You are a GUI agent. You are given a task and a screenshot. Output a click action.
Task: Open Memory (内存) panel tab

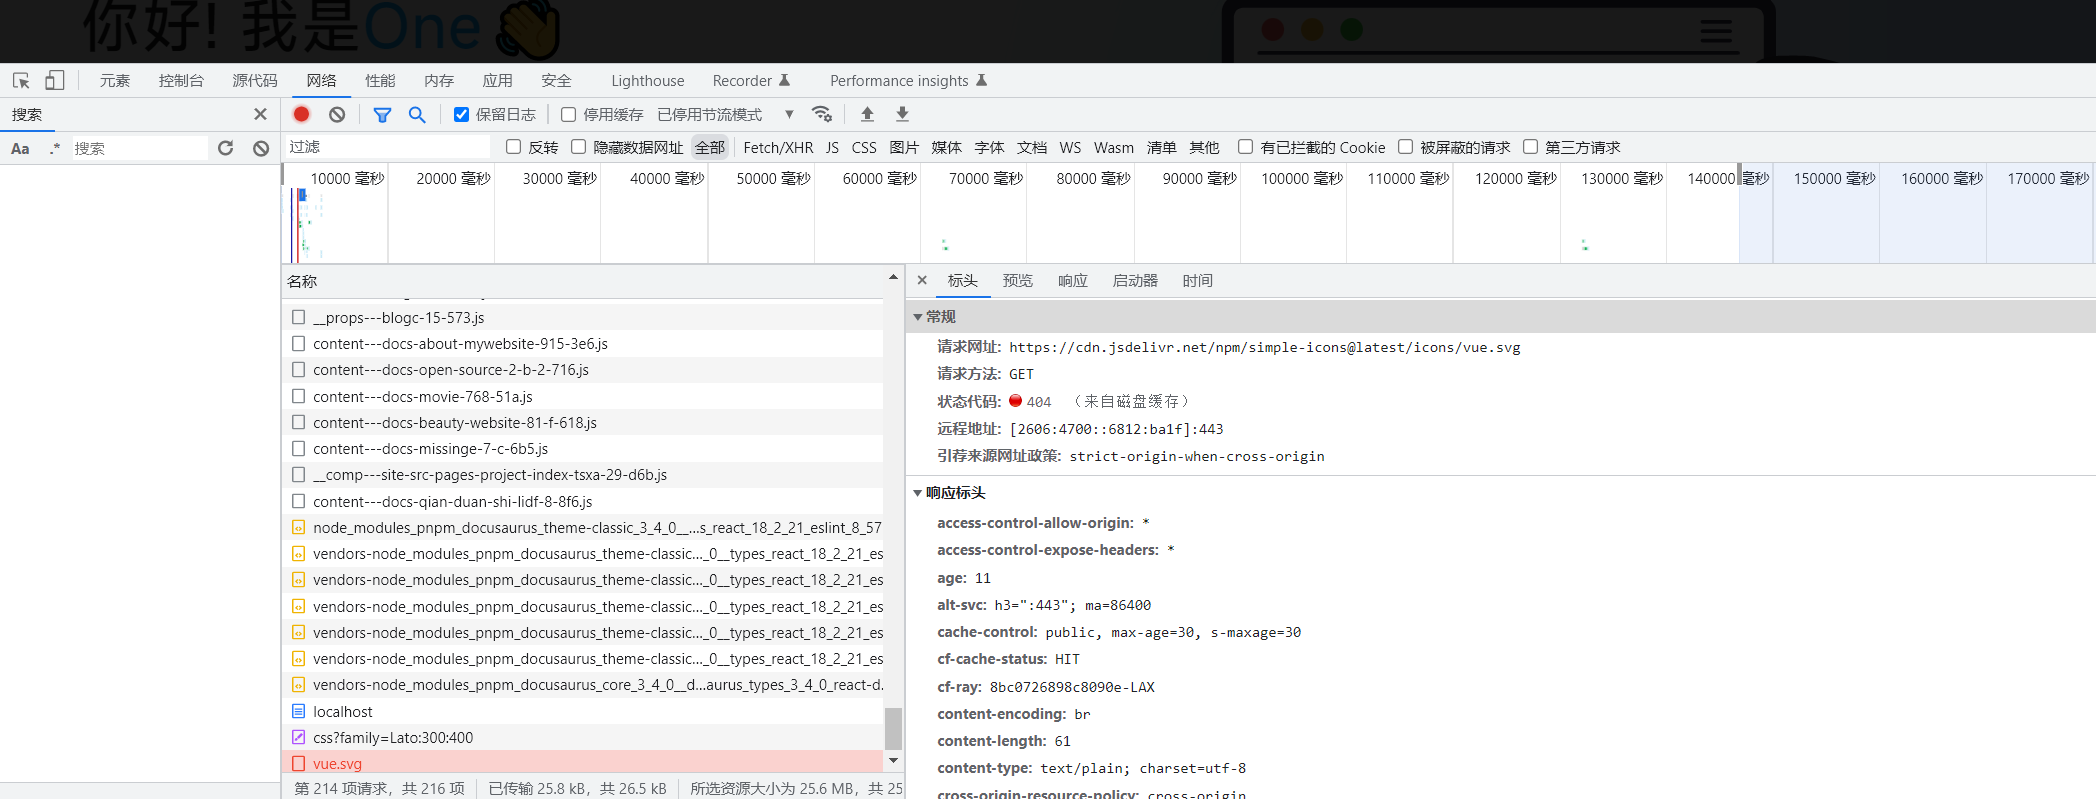(x=439, y=81)
